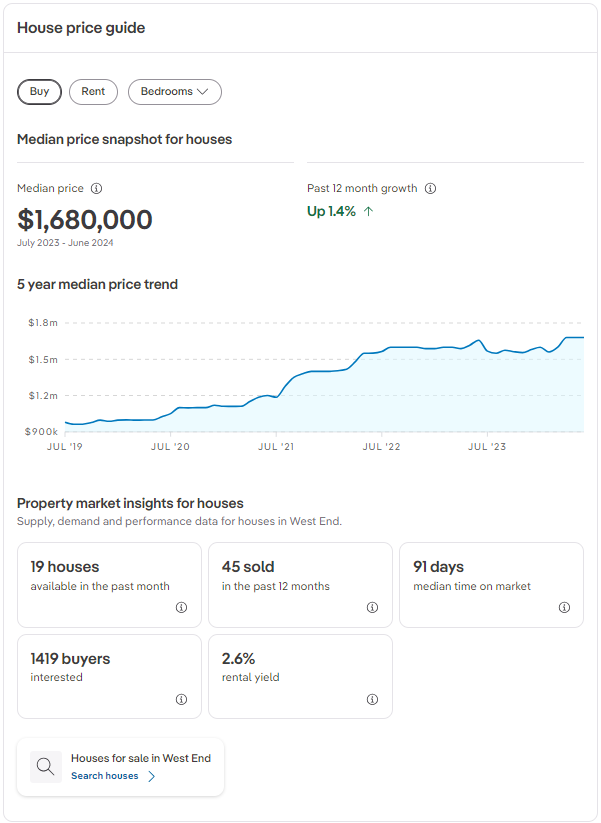Click the 19 houses available card
The image size is (601, 823).
(x=109, y=585)
